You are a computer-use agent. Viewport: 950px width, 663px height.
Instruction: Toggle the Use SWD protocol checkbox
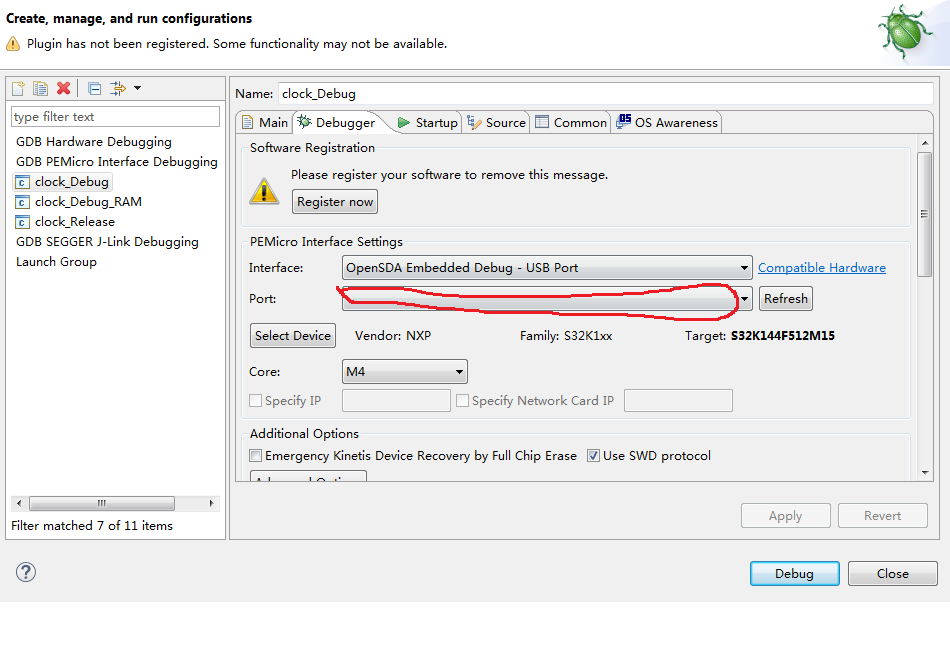pyautogui.click(x=594, y=456)
